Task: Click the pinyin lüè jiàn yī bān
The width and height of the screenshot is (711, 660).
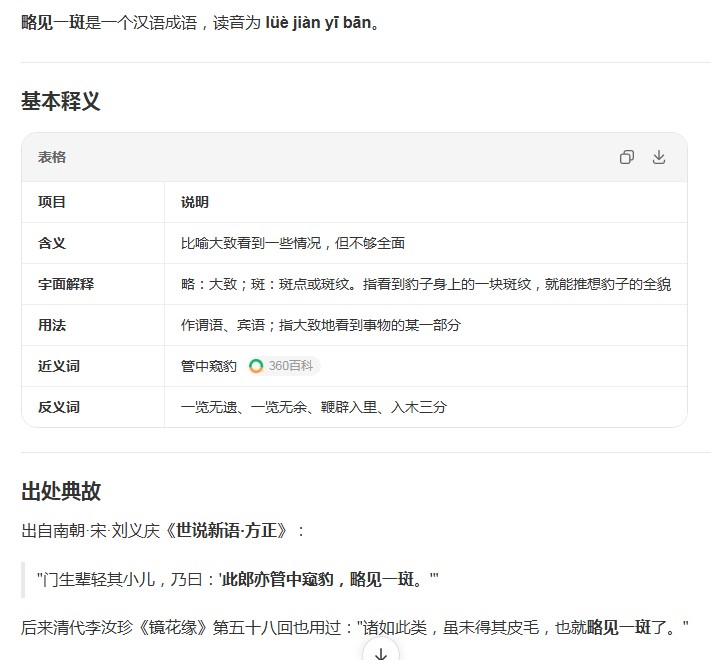Action: tap(318, 23)
